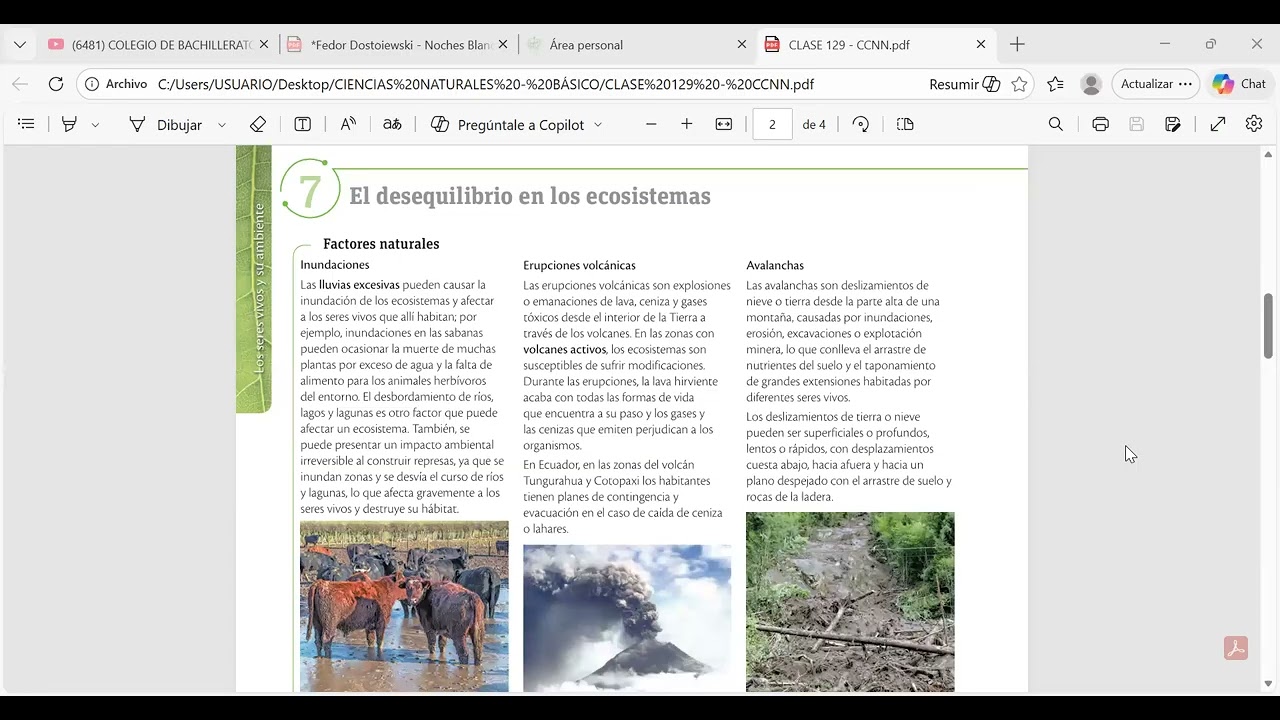Click the 'Avalanchas' heading
The image size is (1280, 720).
click(775, 266)
